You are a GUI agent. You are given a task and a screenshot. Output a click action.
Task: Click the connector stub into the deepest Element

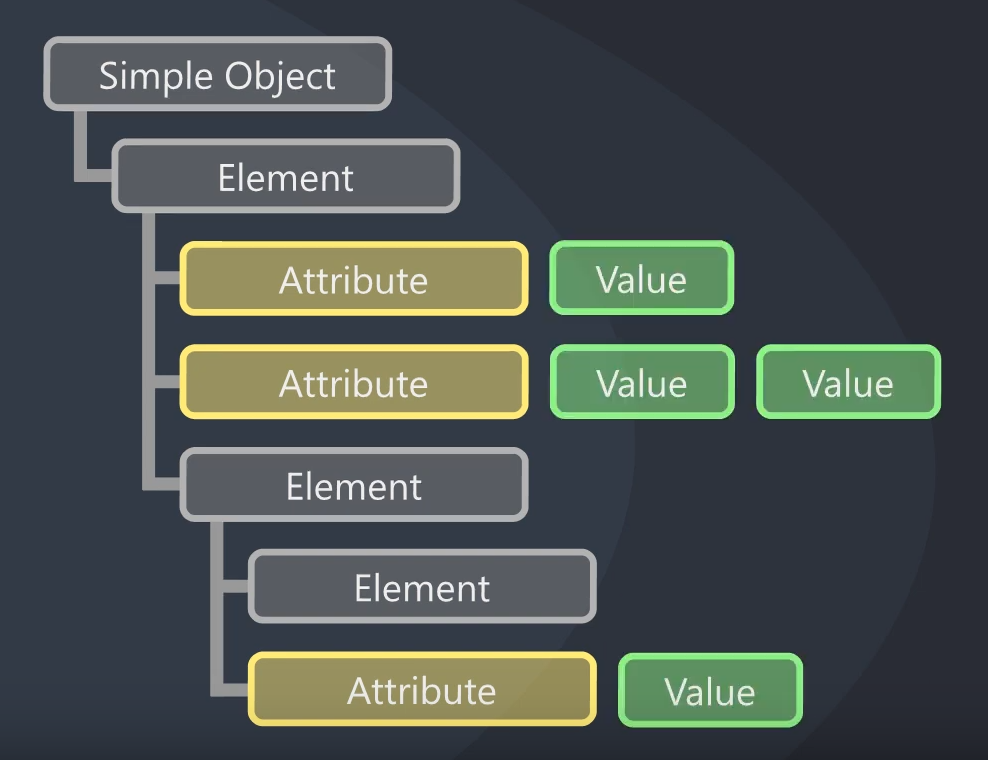point(236,587)
